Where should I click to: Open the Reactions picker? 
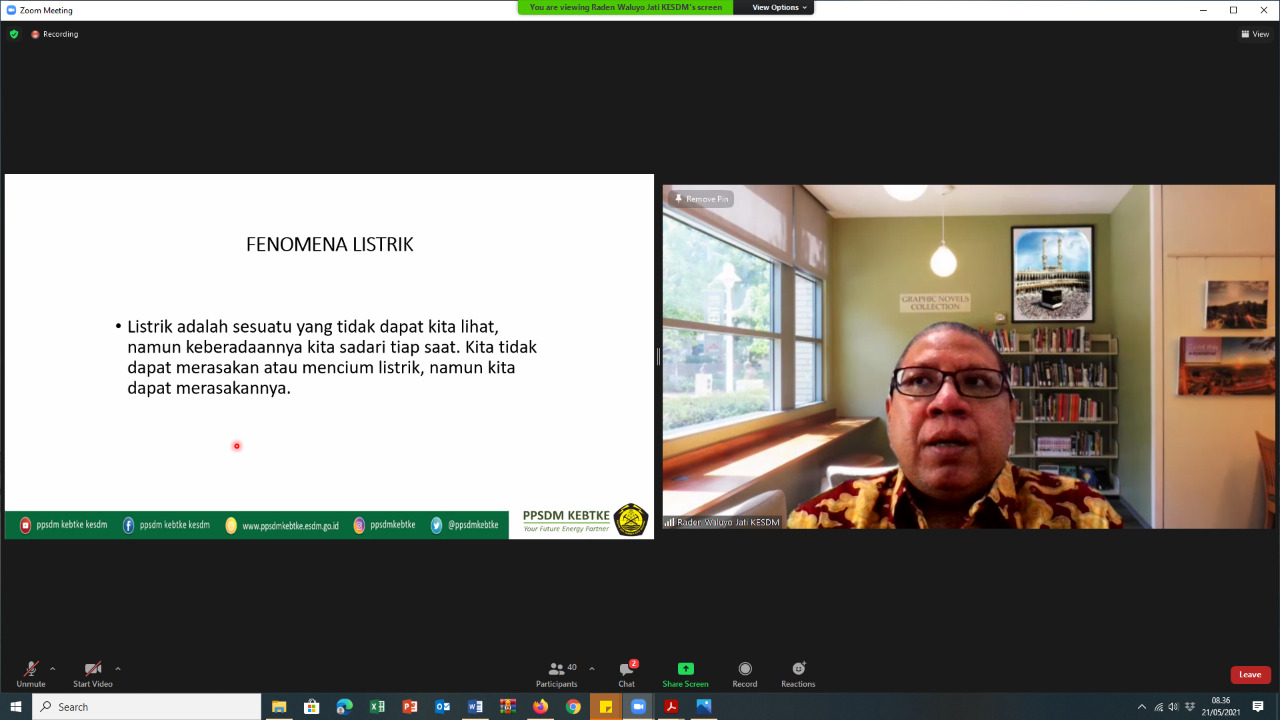798,674
